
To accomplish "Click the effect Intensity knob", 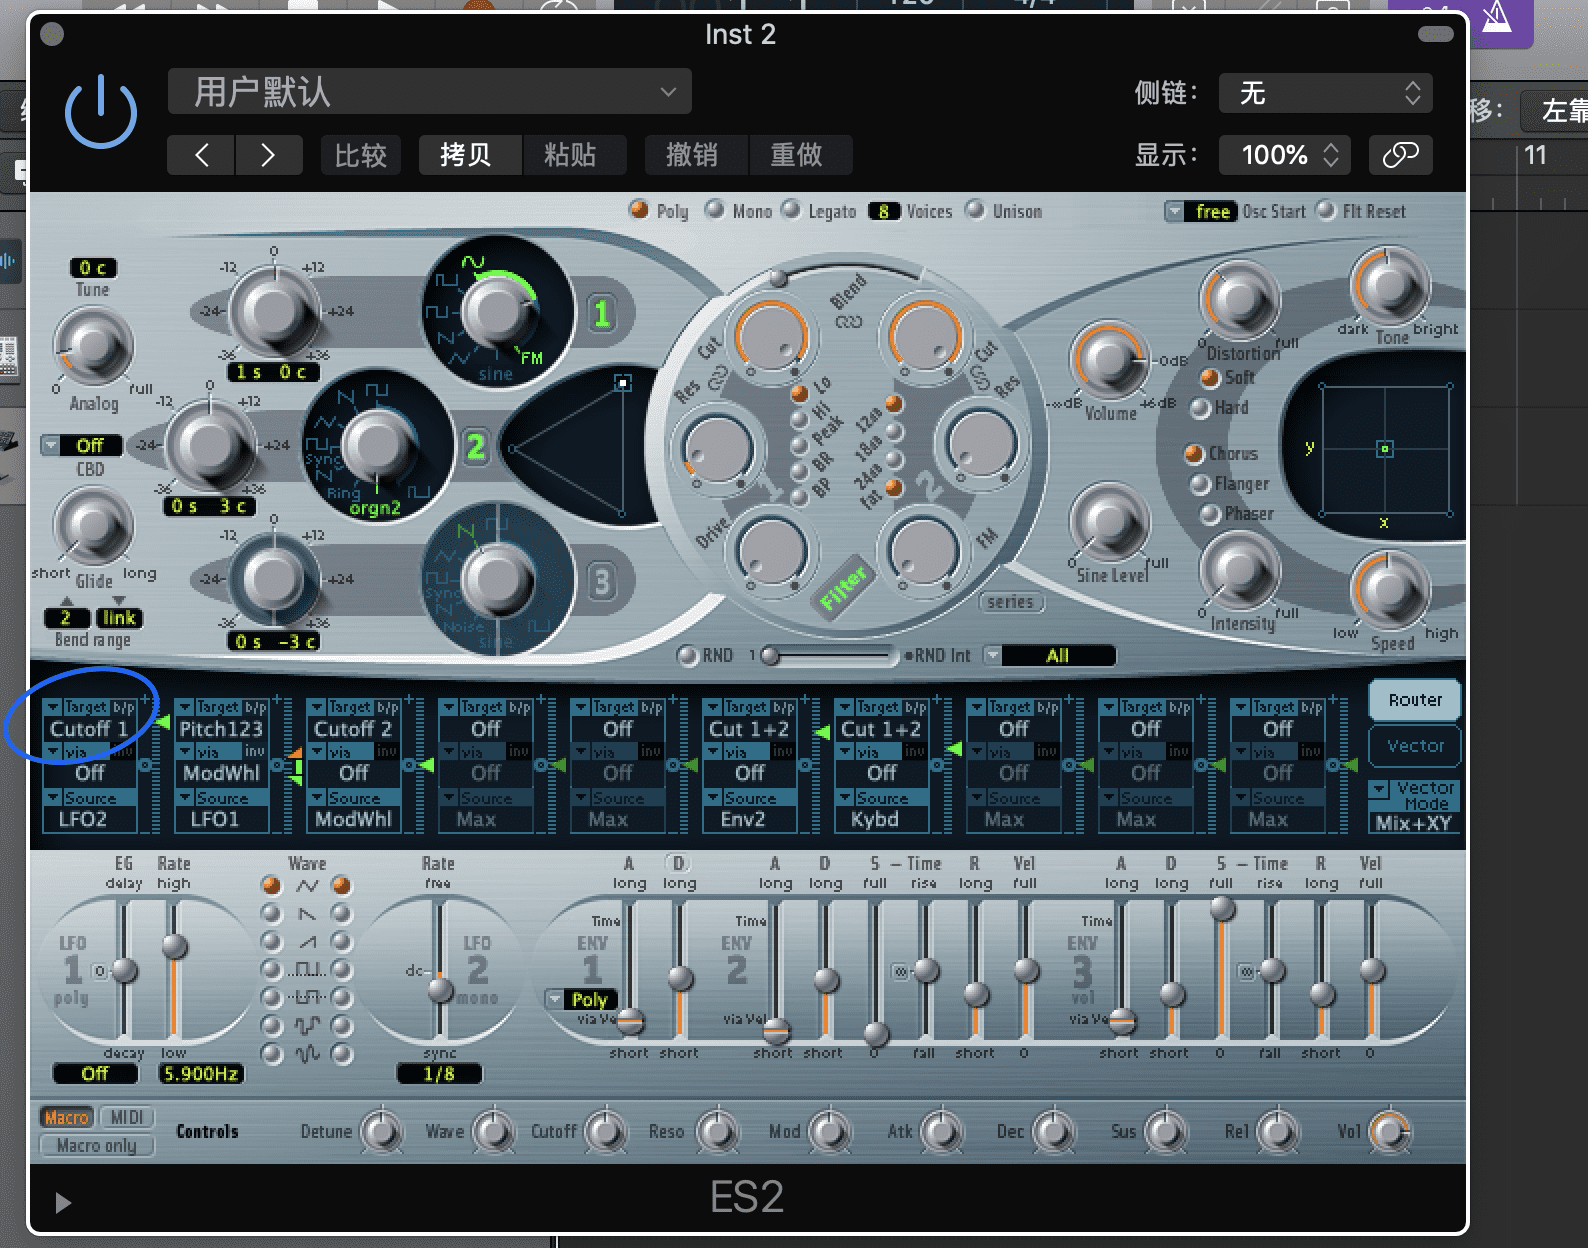I will (1240, 570).
